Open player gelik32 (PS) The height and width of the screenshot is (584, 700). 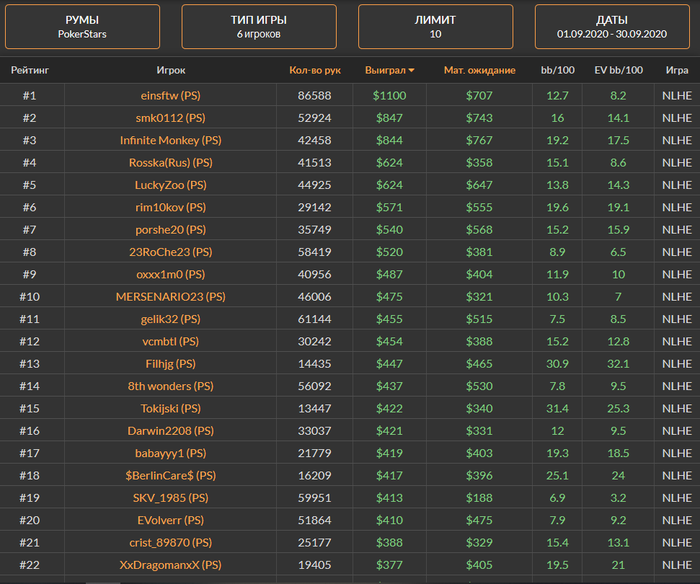pos(171,319)
